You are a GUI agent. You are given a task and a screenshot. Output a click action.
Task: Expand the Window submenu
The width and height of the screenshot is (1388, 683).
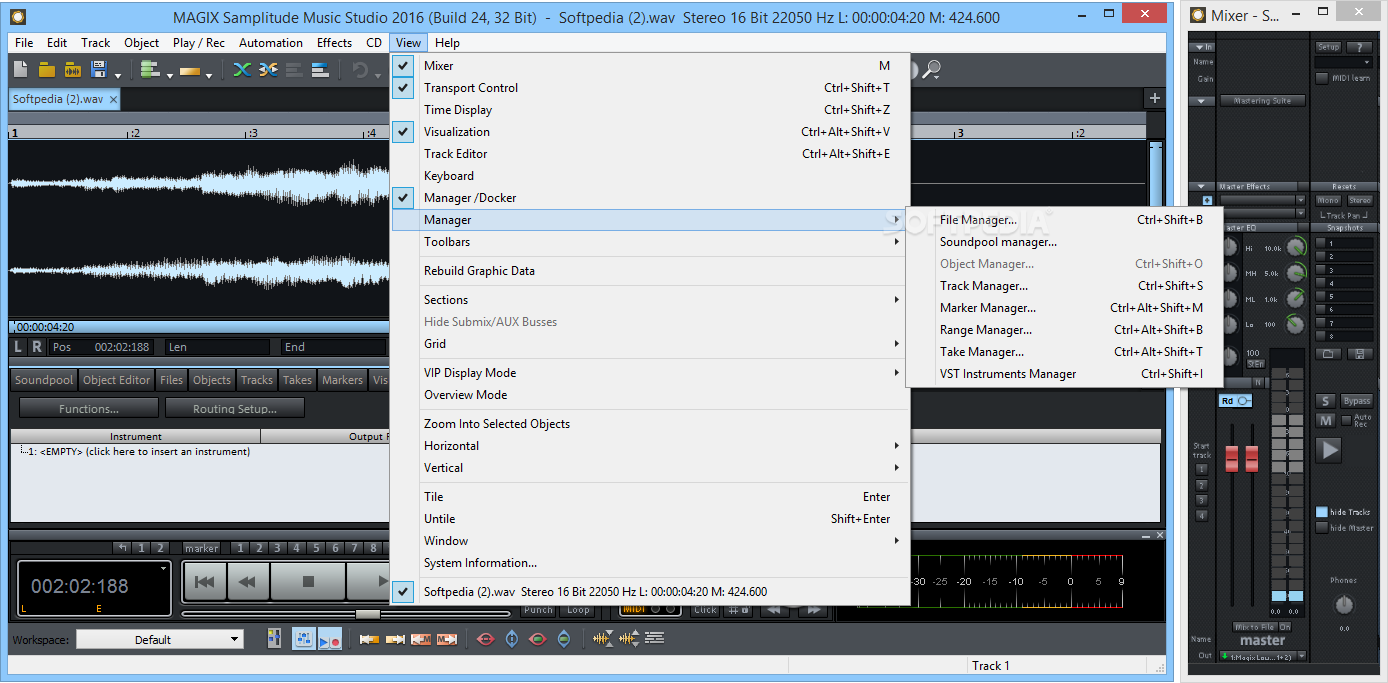click(x=650, y=541)
